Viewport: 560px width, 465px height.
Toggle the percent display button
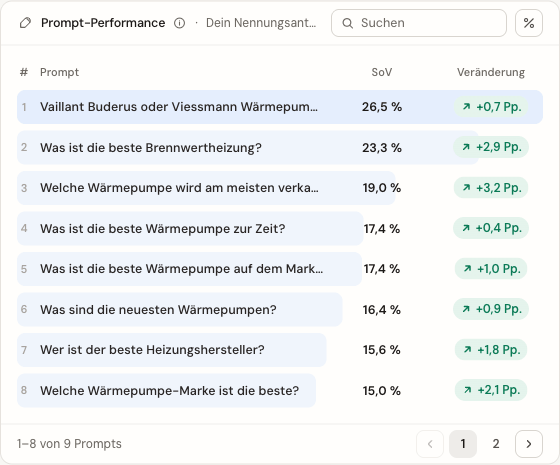pyautogui.click(x=529, y=23)
